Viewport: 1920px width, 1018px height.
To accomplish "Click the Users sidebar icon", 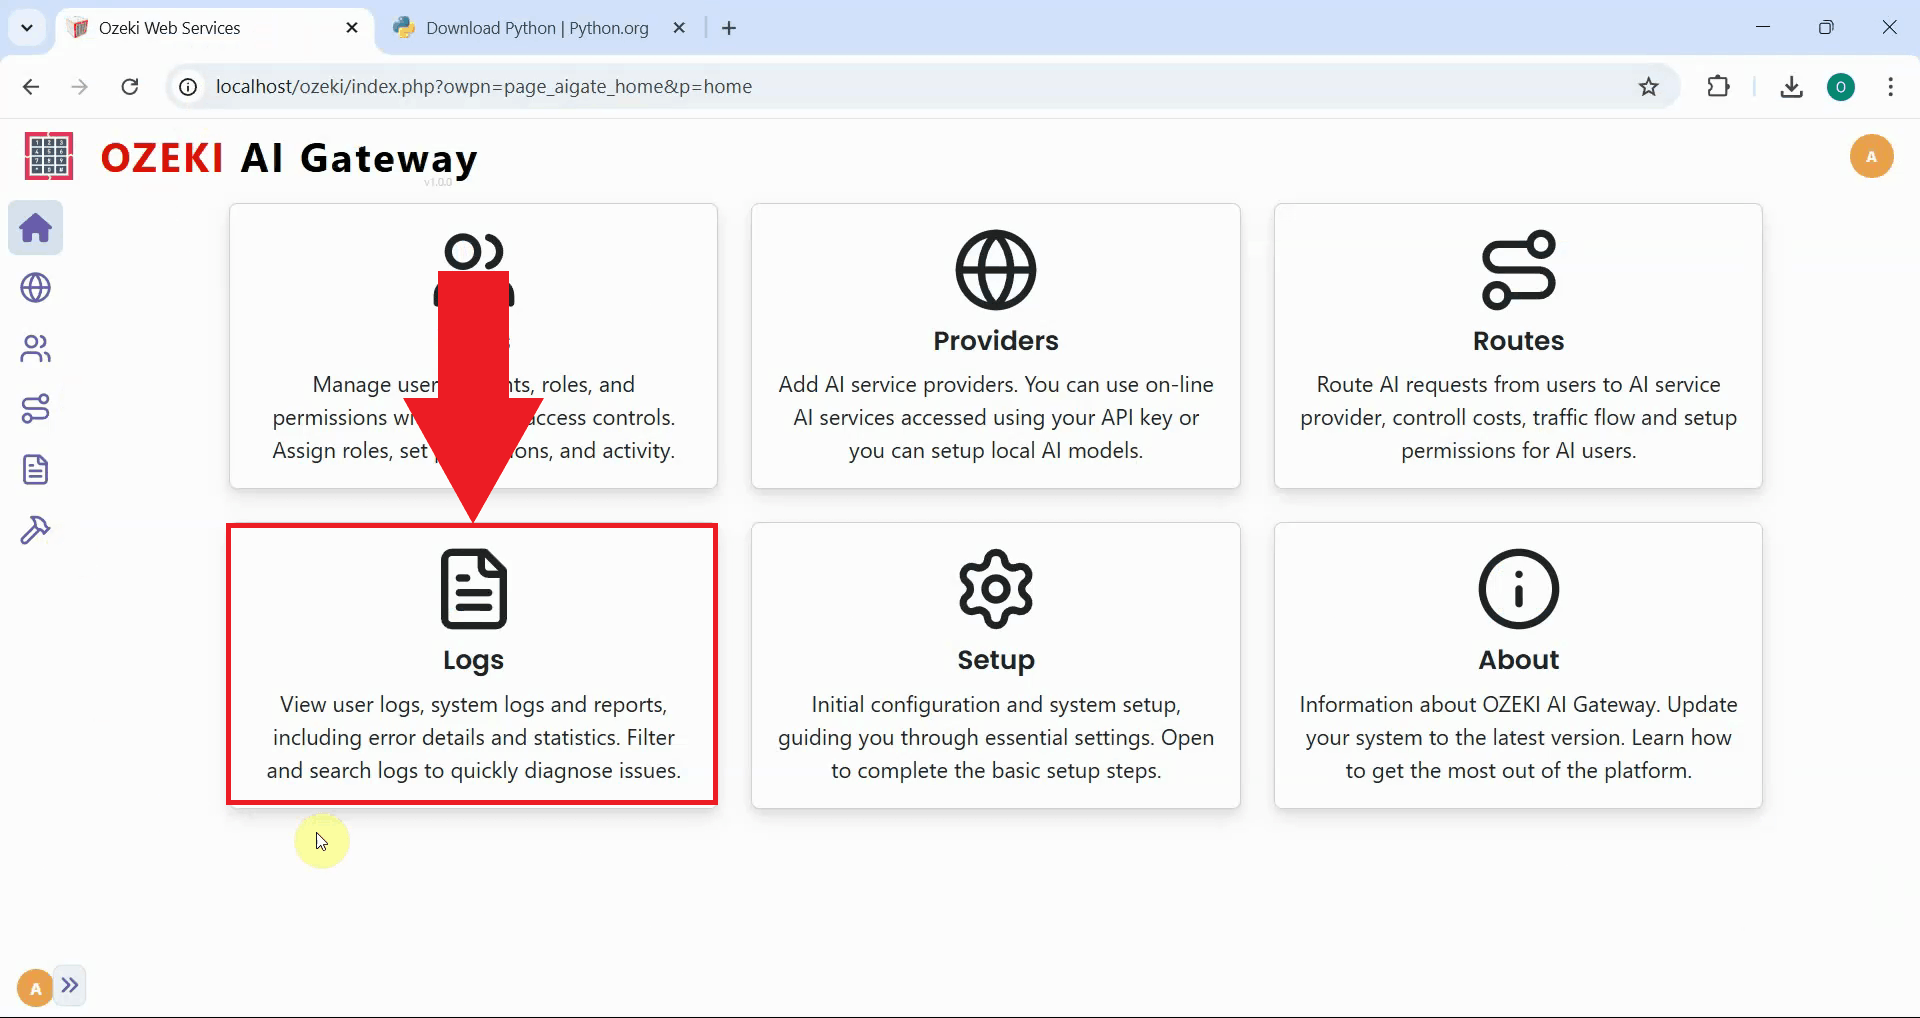I will pyautogui.click(x=35, y=348).
